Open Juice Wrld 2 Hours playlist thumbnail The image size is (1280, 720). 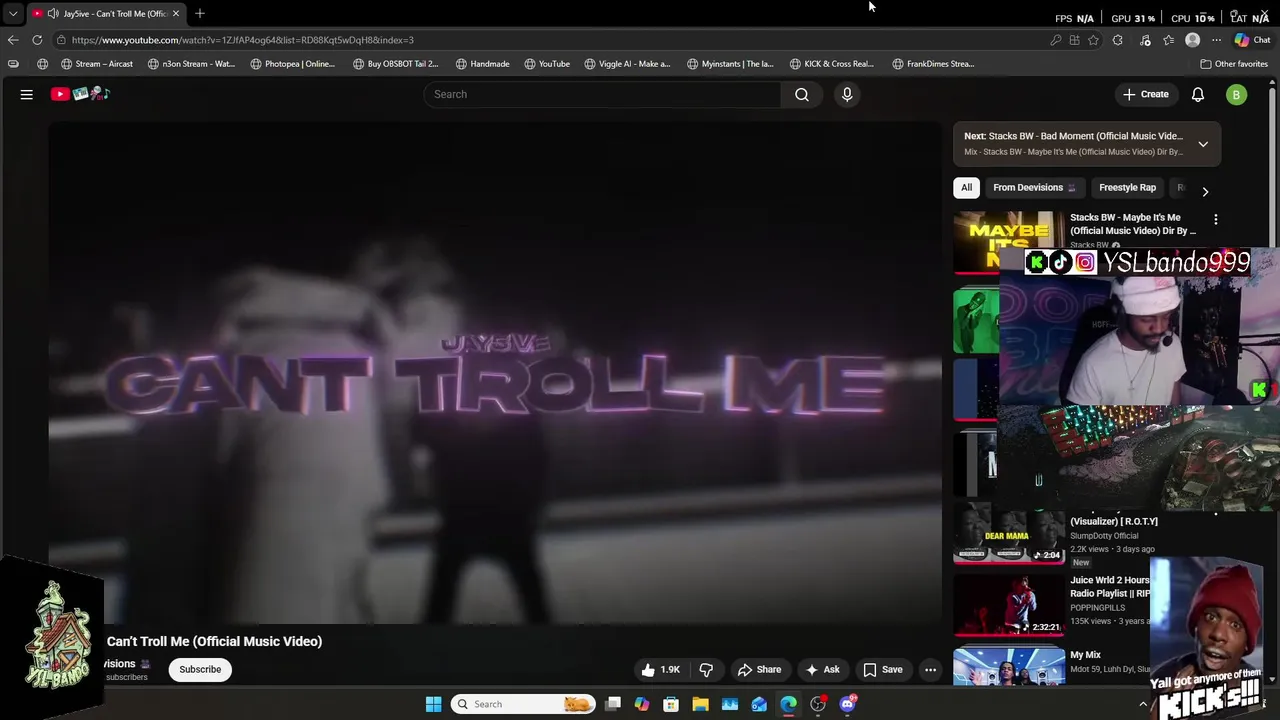[x=1009, y=606]
